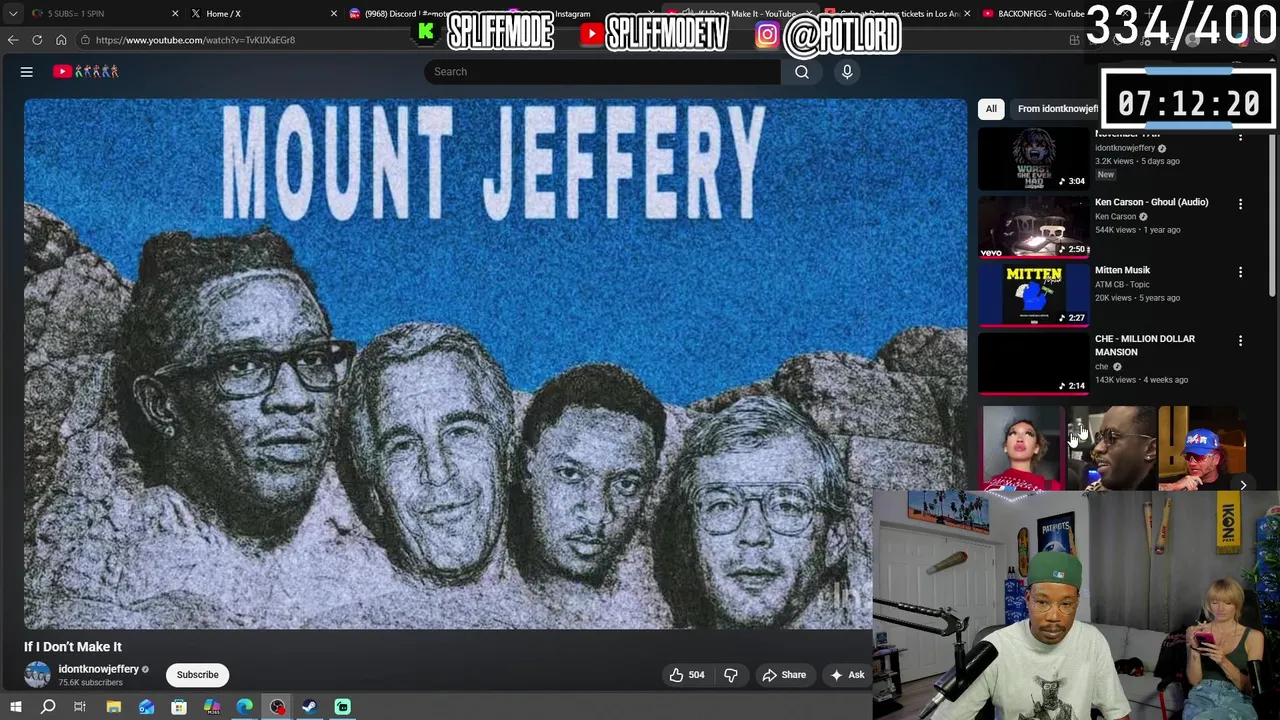
Task: Close the 'Home / X' browser tab
Action: click(334, 14)
